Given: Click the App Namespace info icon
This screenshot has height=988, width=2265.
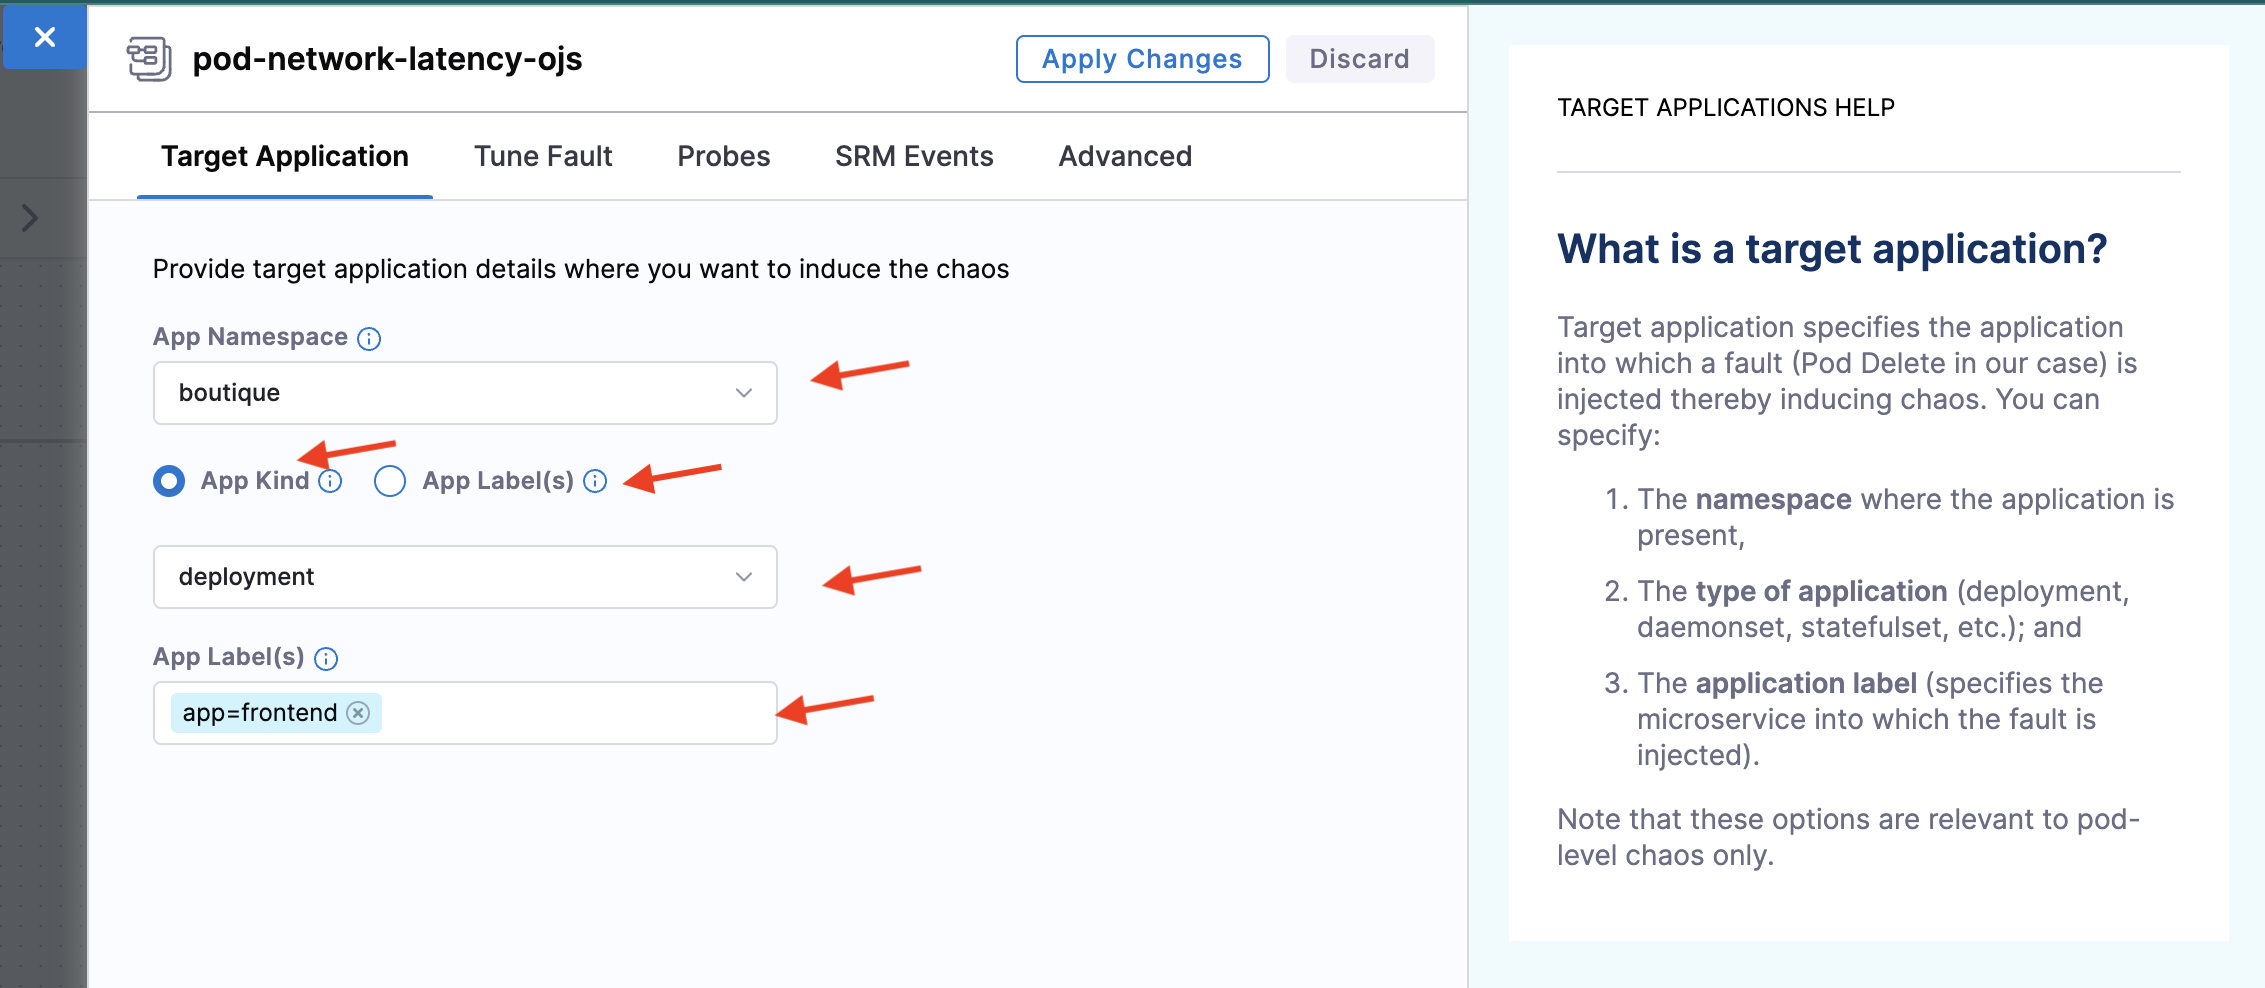Looking at the screenshot, I should (369, 339).
